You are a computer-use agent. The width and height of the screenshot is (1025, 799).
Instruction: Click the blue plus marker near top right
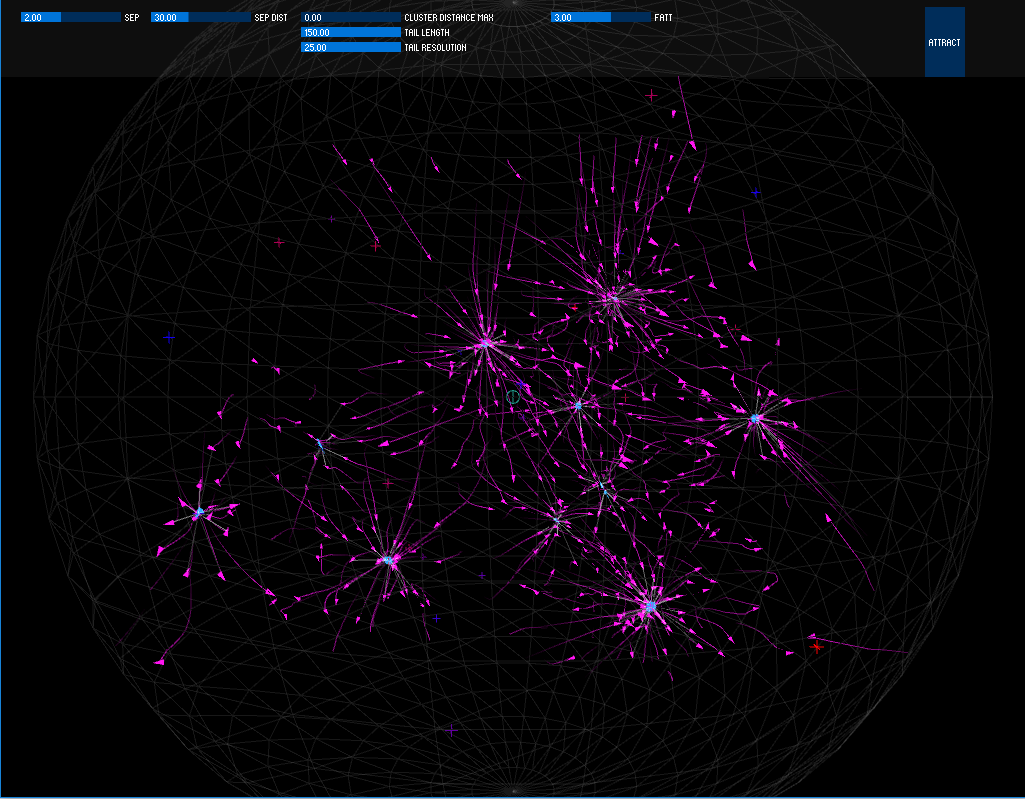click(755, 190)
